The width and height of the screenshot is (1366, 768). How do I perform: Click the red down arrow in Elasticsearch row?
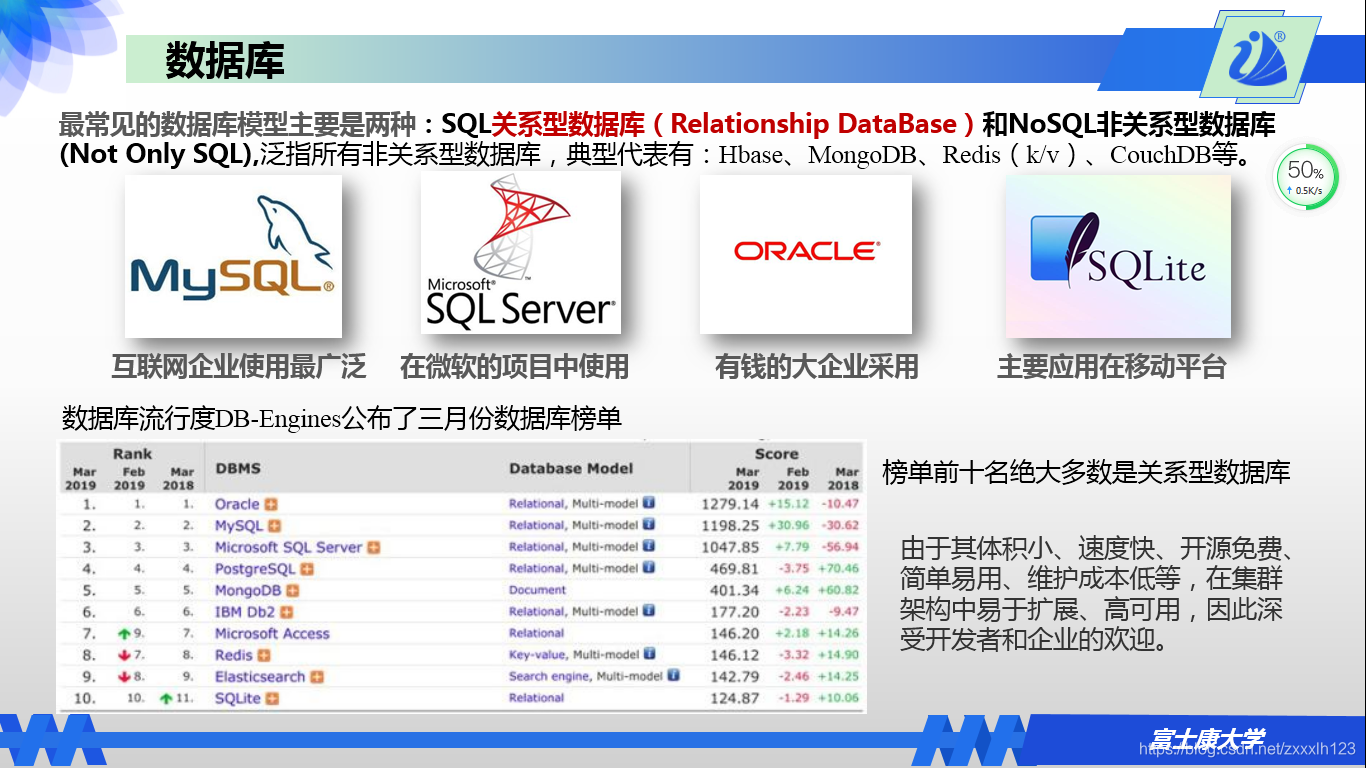click(x=123, y=677)
